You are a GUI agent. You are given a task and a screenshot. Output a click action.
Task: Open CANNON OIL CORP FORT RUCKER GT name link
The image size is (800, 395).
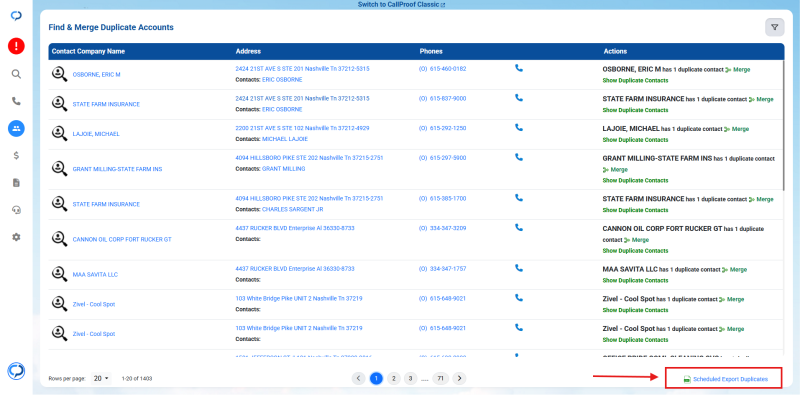point(122,239)
